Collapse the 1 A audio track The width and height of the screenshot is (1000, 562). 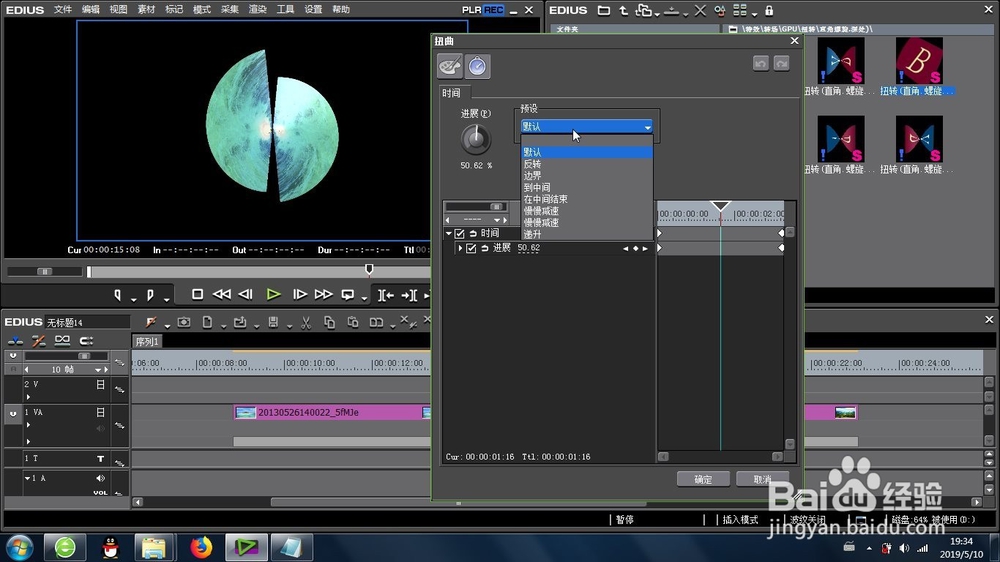tap(27, 478)
